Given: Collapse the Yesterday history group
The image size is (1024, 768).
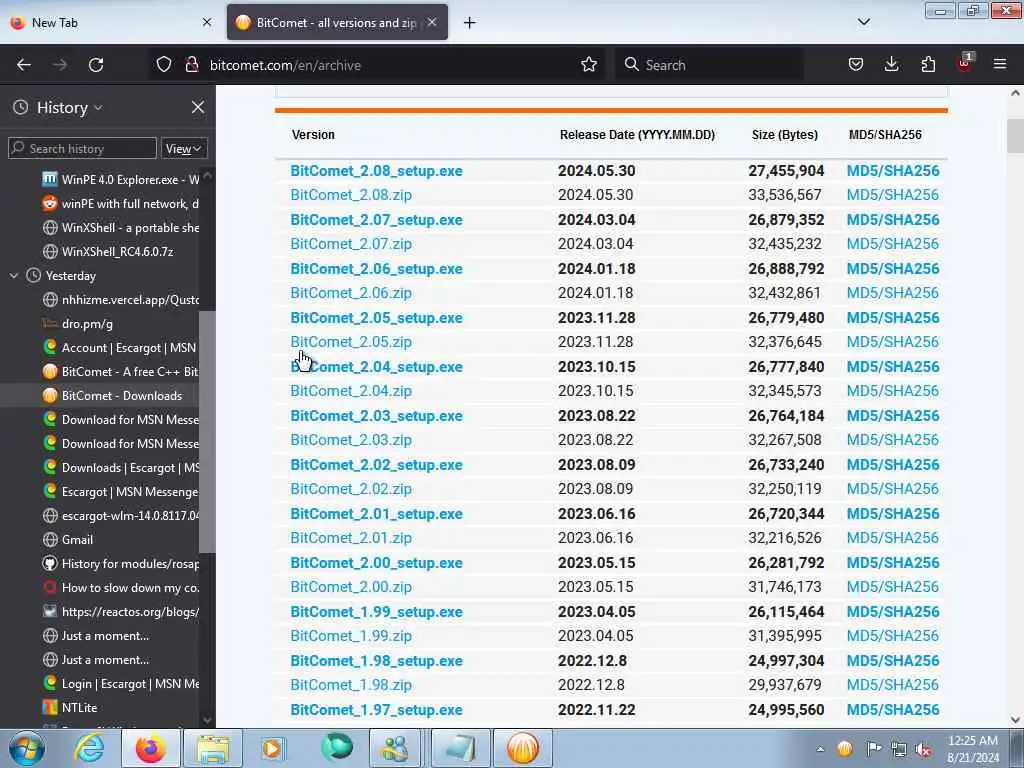Looking at the screenshot, I should 14,276.
